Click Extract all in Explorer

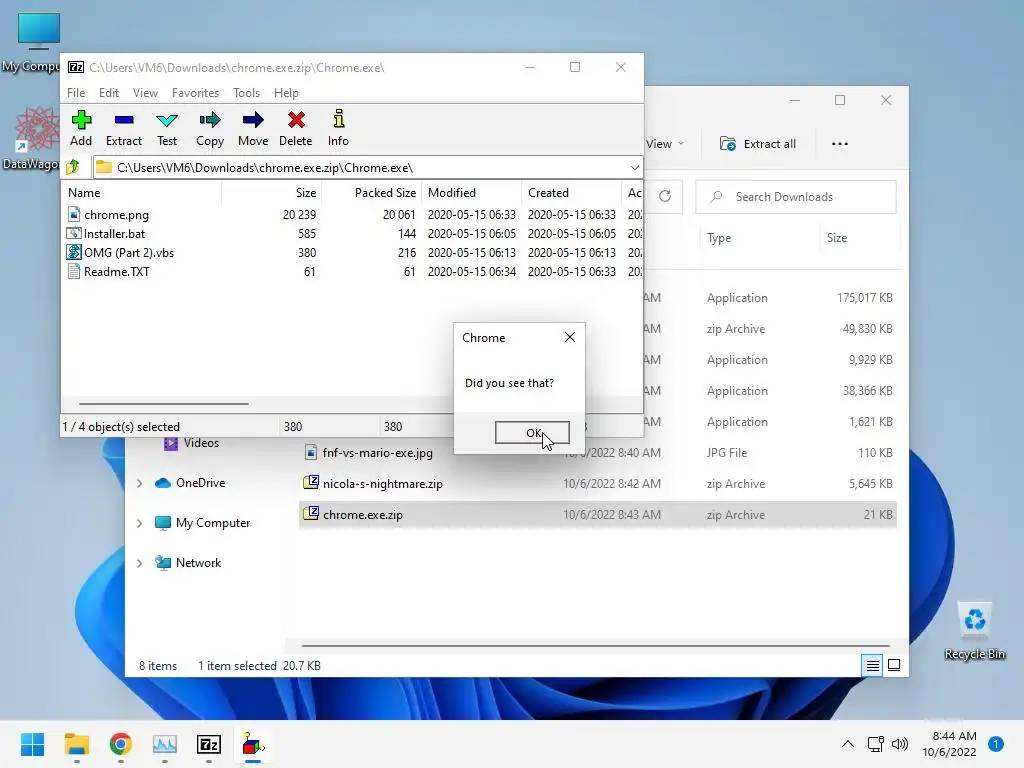pos(758,144)
